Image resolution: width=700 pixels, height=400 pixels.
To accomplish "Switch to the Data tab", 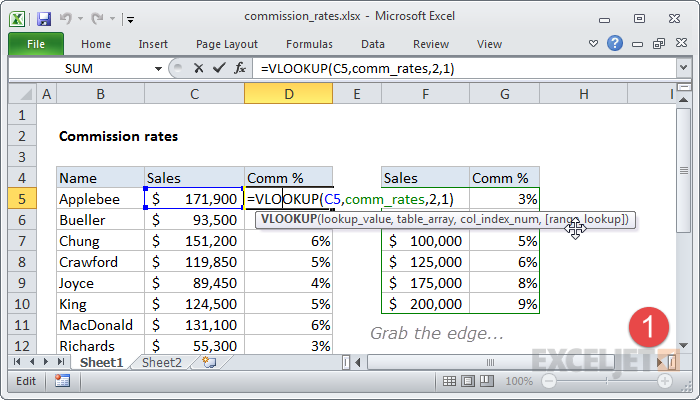I will click(373, 44).
